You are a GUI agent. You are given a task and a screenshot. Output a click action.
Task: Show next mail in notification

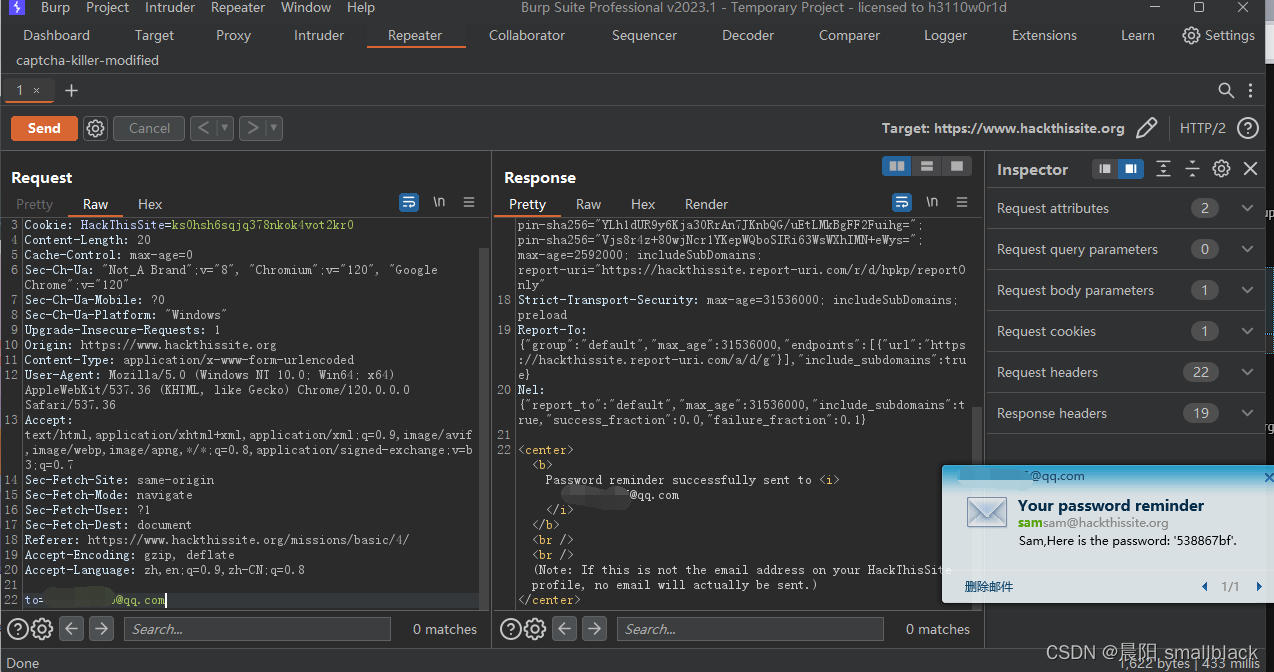(x=1259, y=587)
